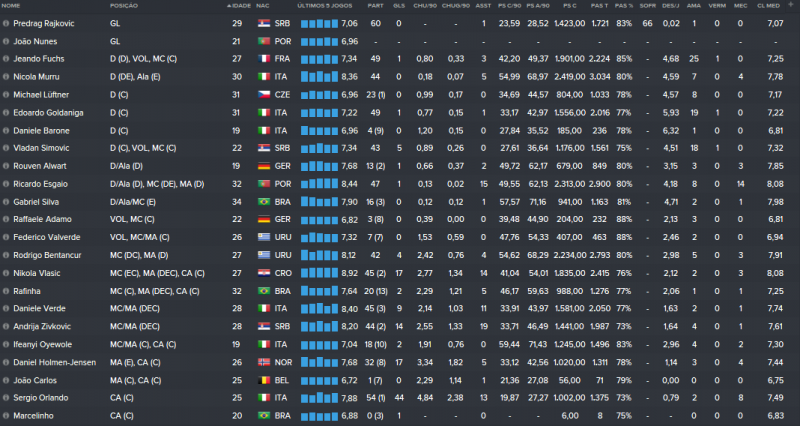This screenshot has width=800, height=426.
Task: Click the info icon next to Marcelinho
Action: [x=6, y=415]
